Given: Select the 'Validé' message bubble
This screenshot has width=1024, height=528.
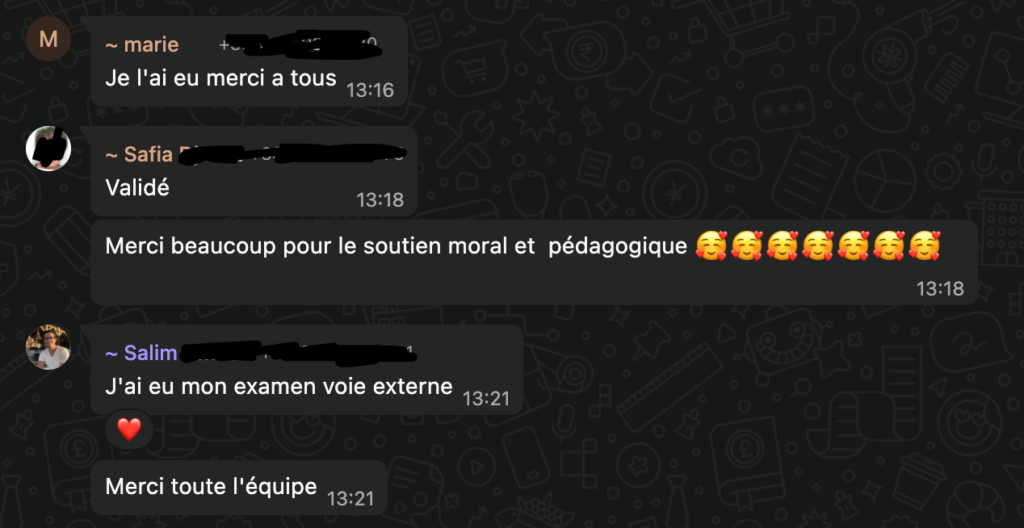Looking at the screenshot, I should click(x=253, y=171).
